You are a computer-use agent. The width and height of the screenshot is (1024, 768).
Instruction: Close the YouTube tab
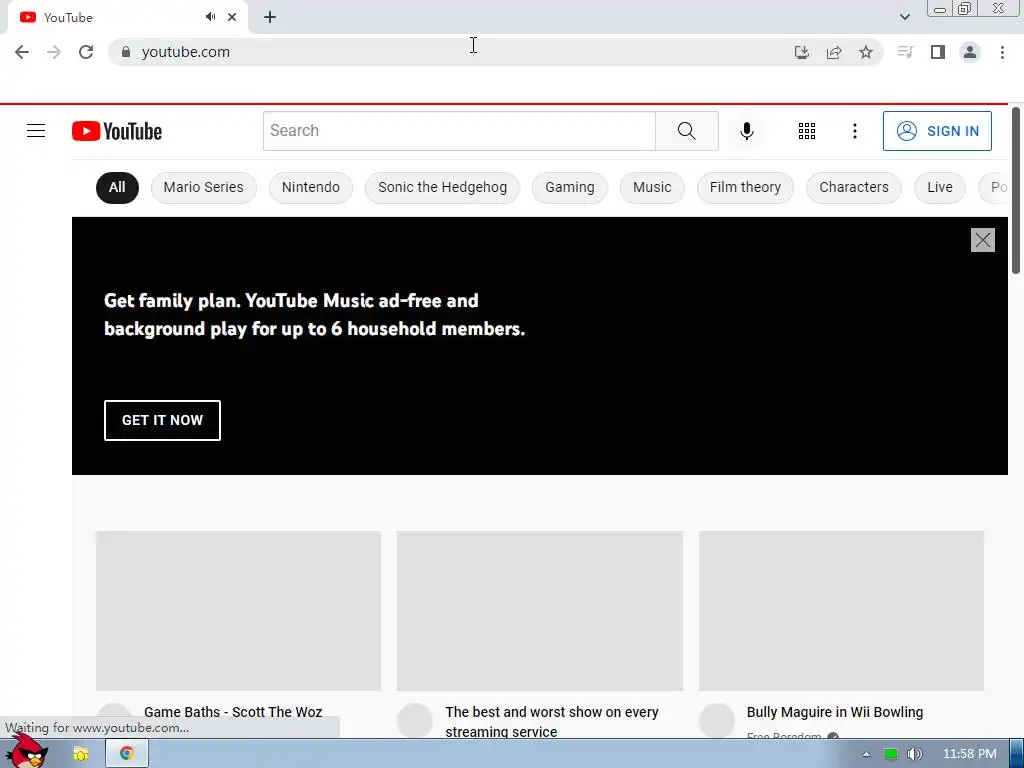pyautogui.click(x=232, y=17)
